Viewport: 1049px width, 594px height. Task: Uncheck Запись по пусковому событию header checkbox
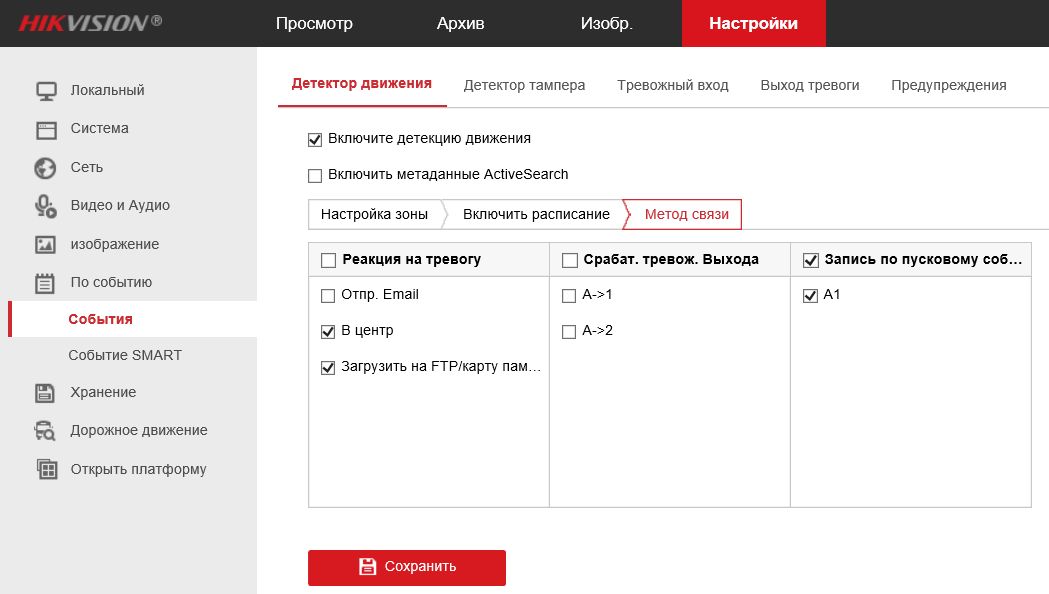click(811, 260)
